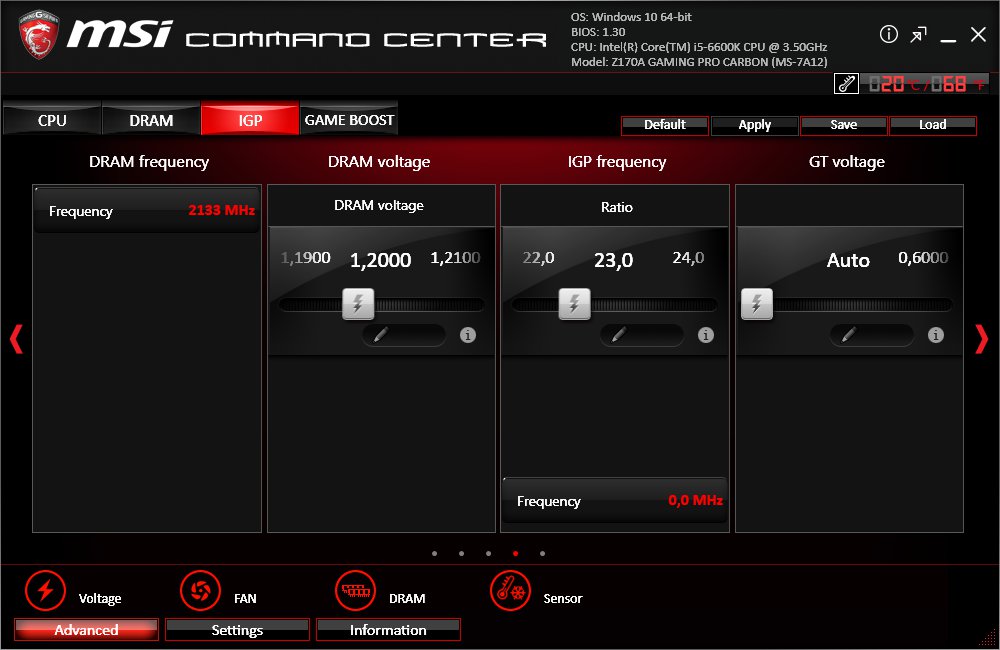Viewport: 1000px width, 650px height.
Task: Click the DRAM voltage pencil edit field
Action: pyautogui.click(x=404, y=335)
